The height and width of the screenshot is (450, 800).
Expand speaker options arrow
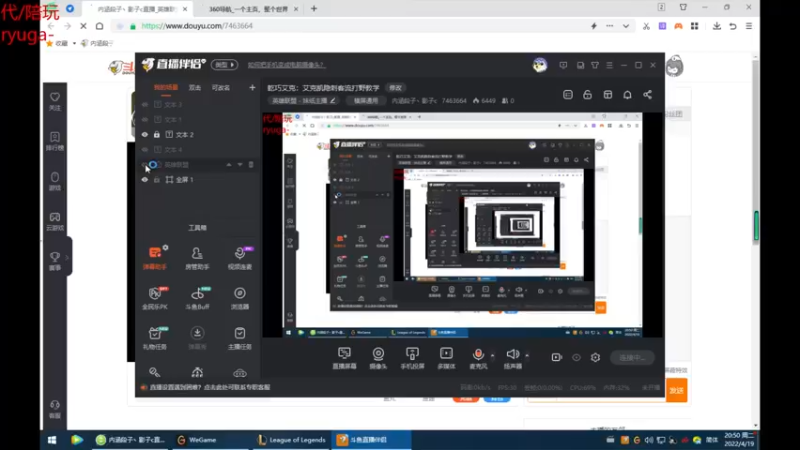(x=527, y=355)
